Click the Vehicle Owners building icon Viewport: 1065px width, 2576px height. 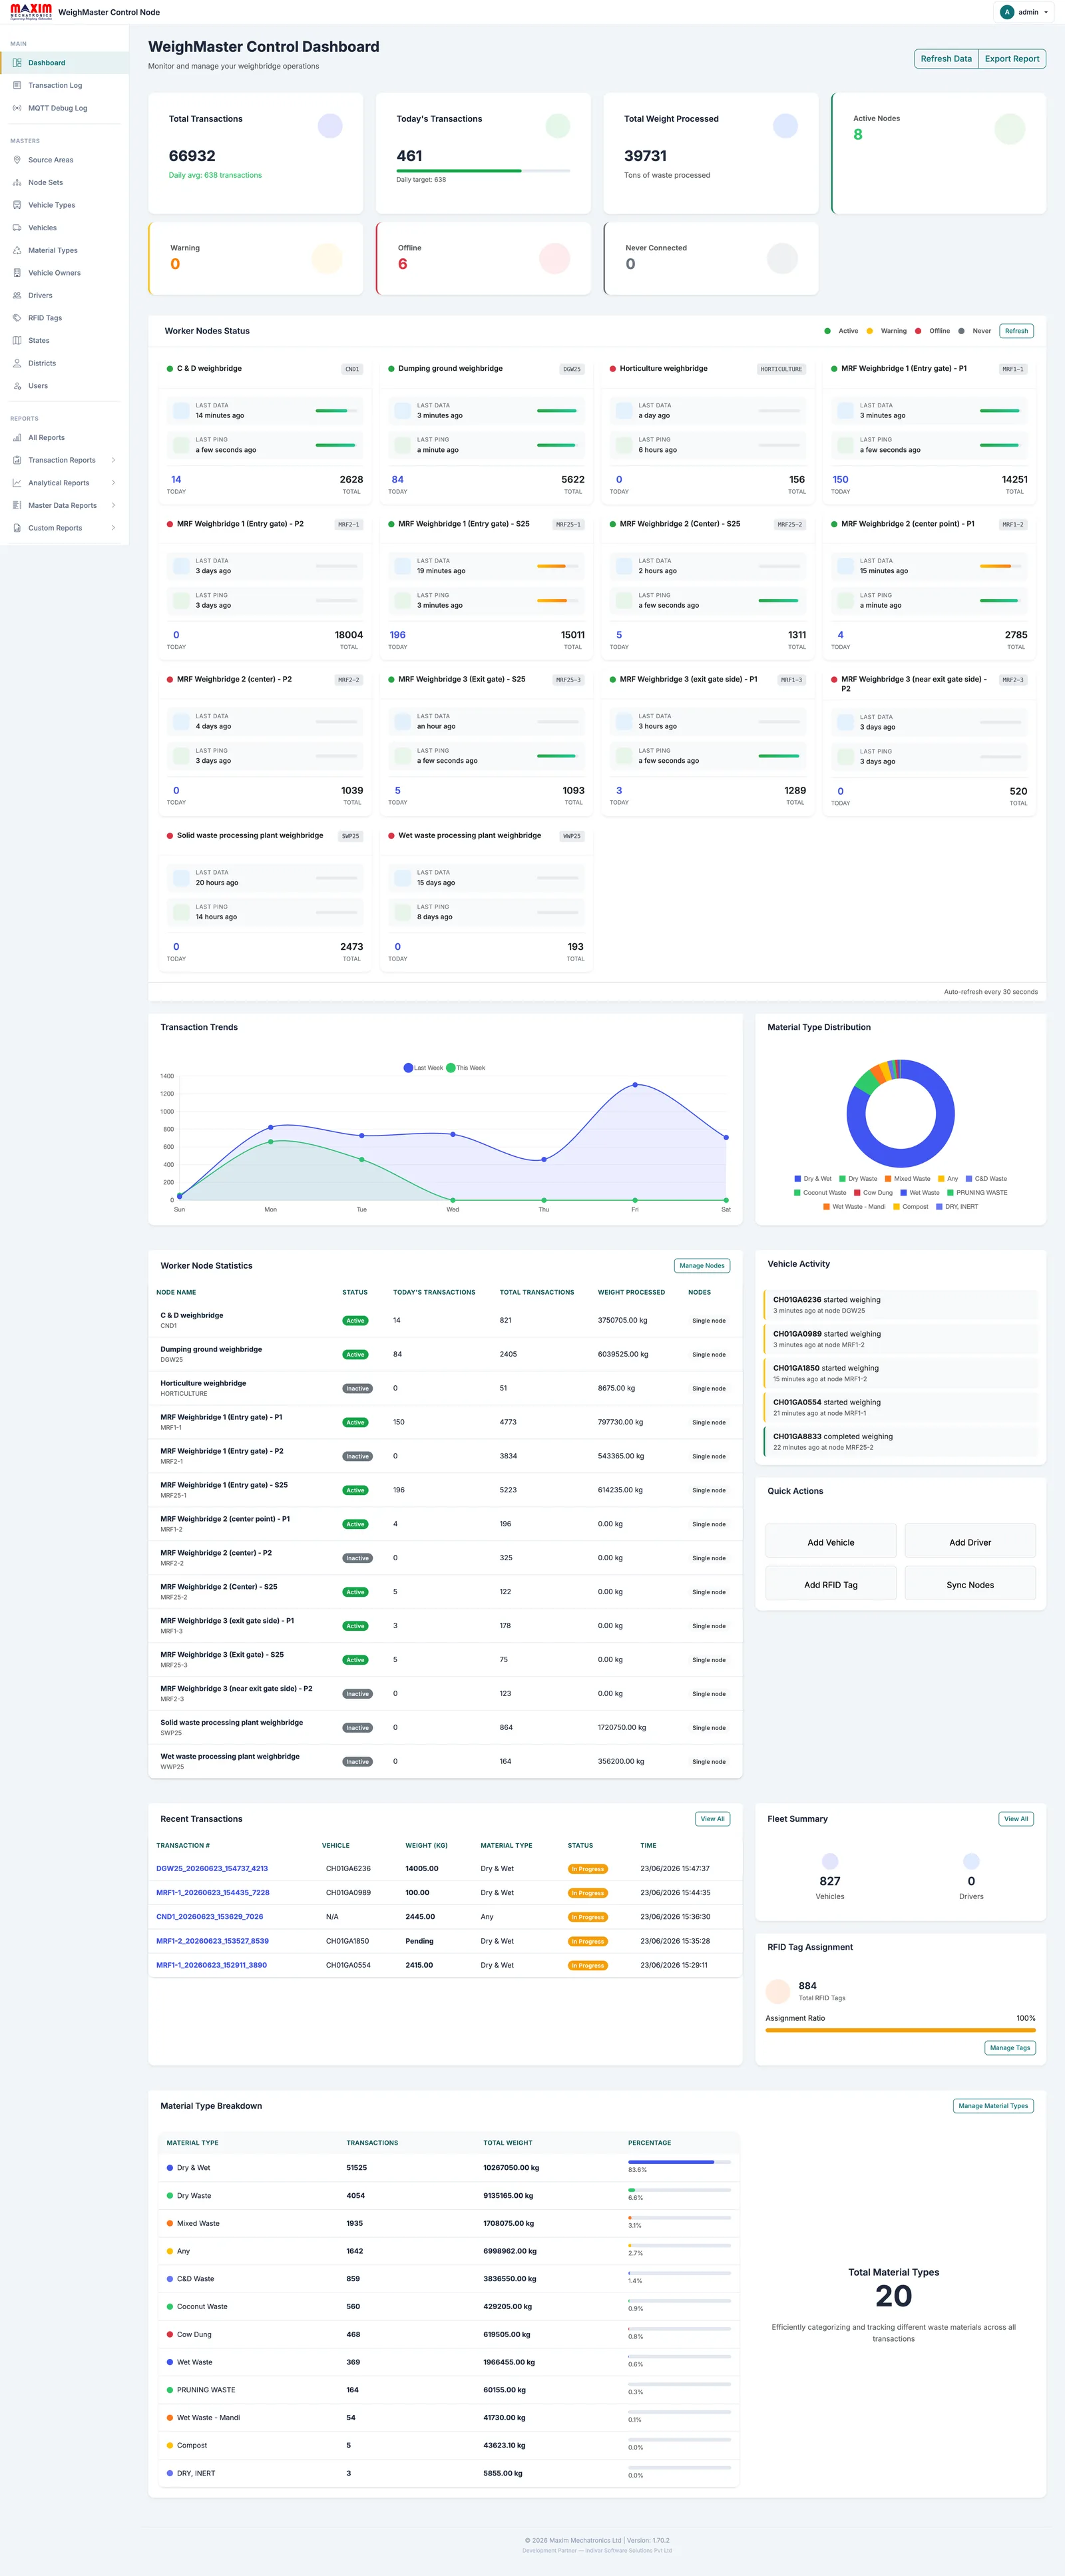point(17,273)
